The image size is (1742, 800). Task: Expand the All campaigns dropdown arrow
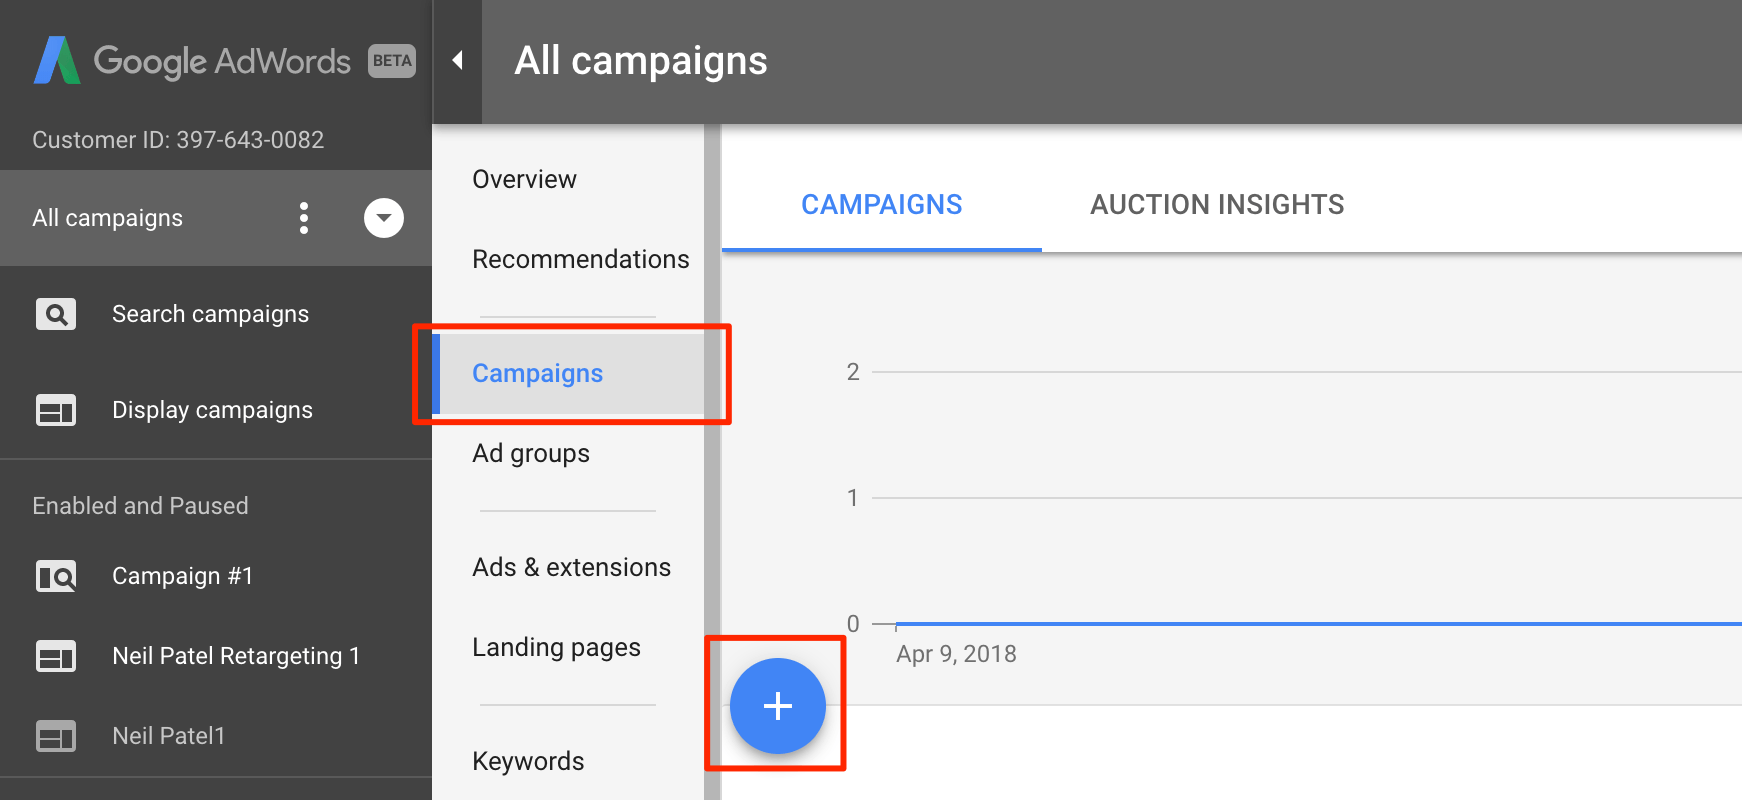point(383,218)
